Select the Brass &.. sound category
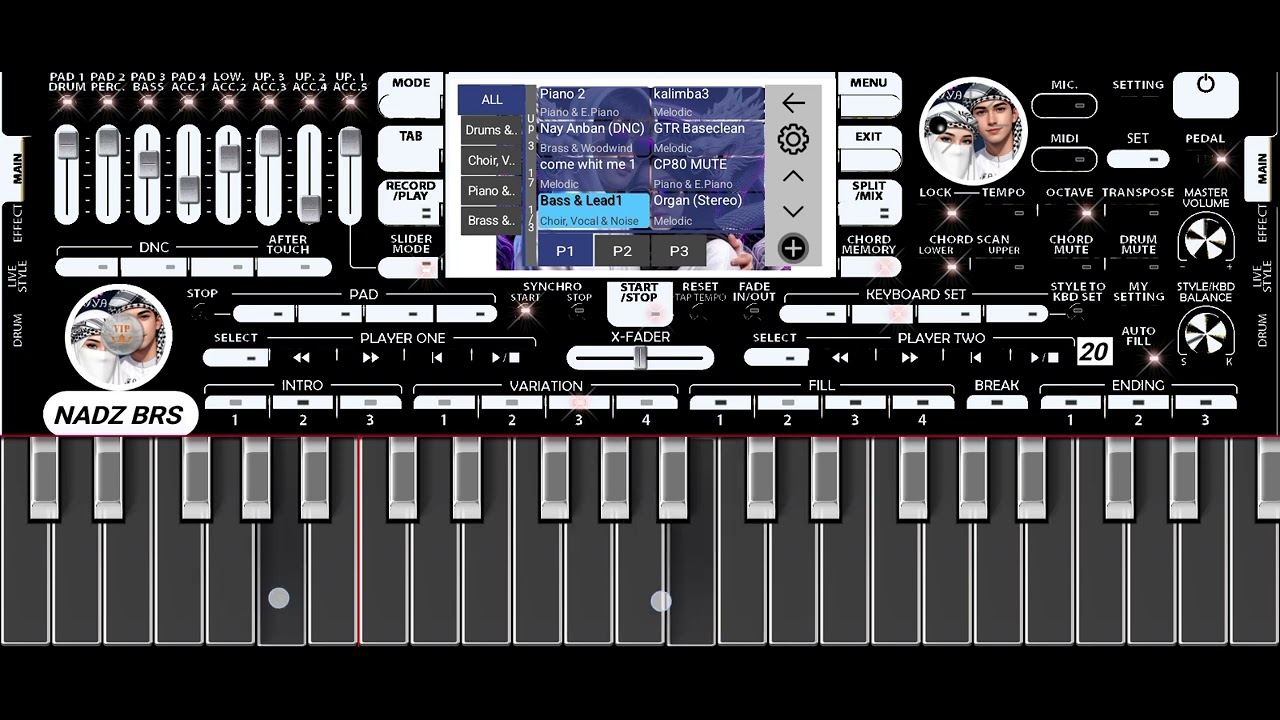This screenshot has width=1280, height=720. [491, 221]
